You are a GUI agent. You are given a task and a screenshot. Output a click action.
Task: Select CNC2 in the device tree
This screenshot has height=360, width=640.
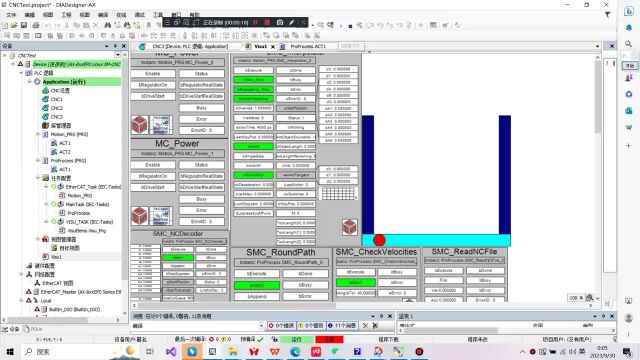pos(56,108)
